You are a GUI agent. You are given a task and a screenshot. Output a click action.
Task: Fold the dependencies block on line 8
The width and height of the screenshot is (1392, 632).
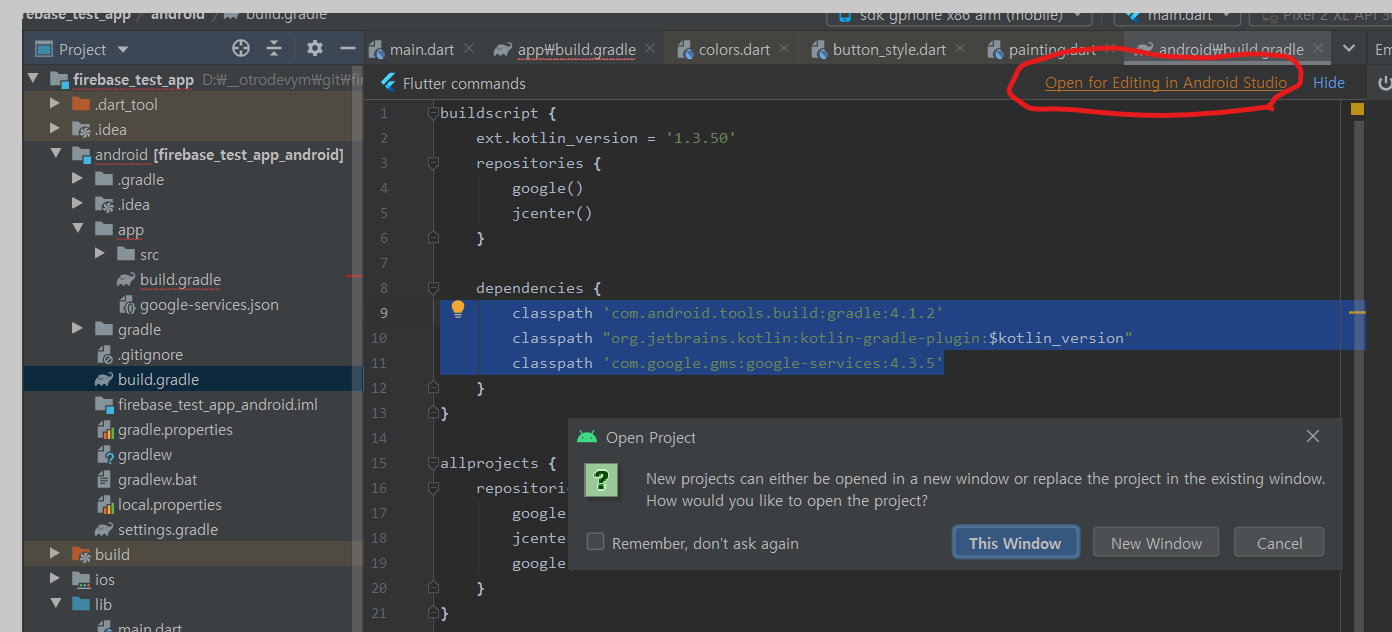point(433,288)
